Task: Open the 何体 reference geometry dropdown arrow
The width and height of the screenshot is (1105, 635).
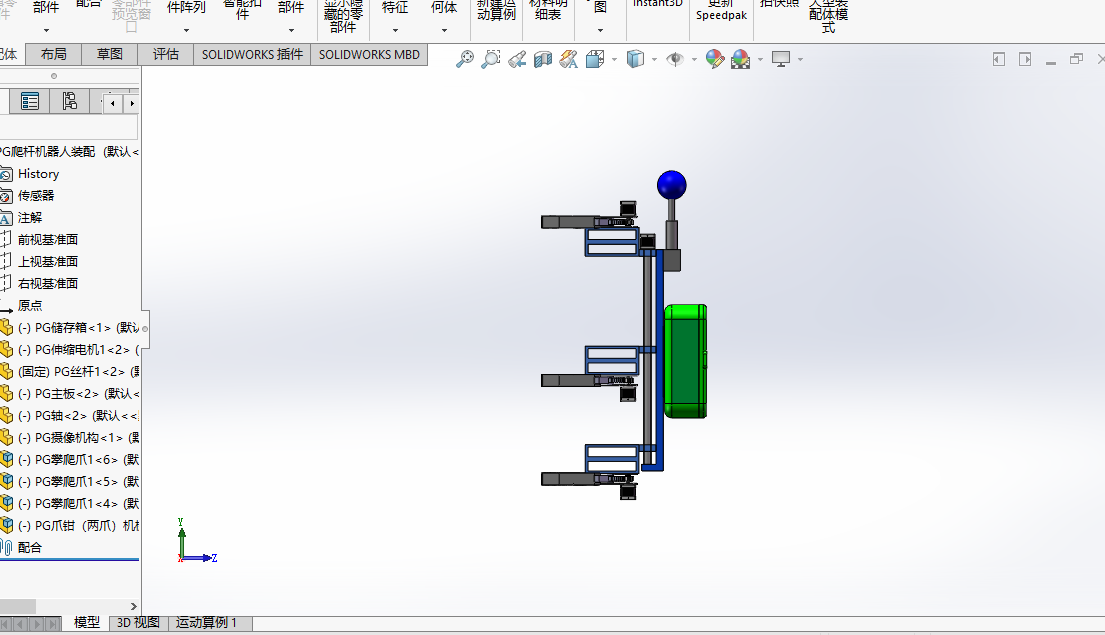Action: [x=444, y=30]
